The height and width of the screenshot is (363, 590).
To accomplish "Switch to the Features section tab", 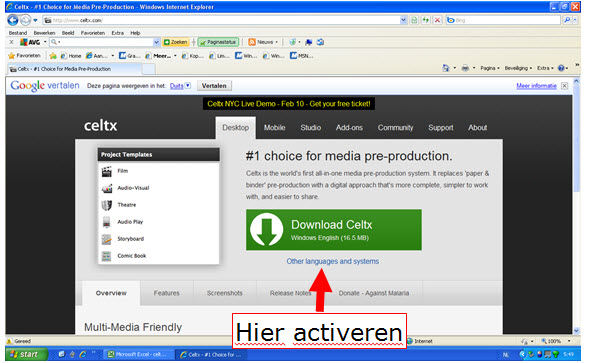I will pos(166,293).
